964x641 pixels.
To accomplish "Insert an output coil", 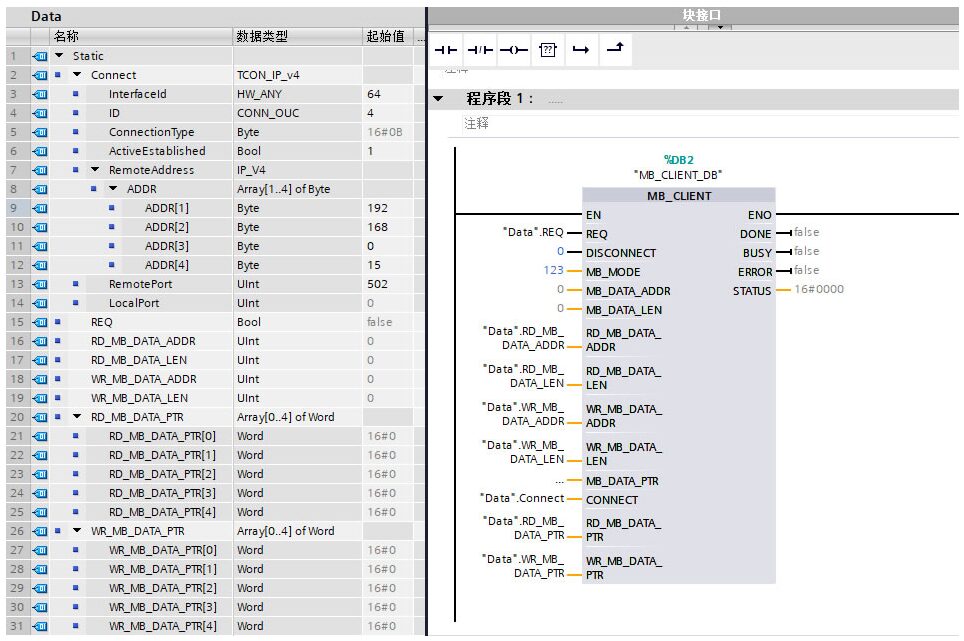I will pos(514,50).
